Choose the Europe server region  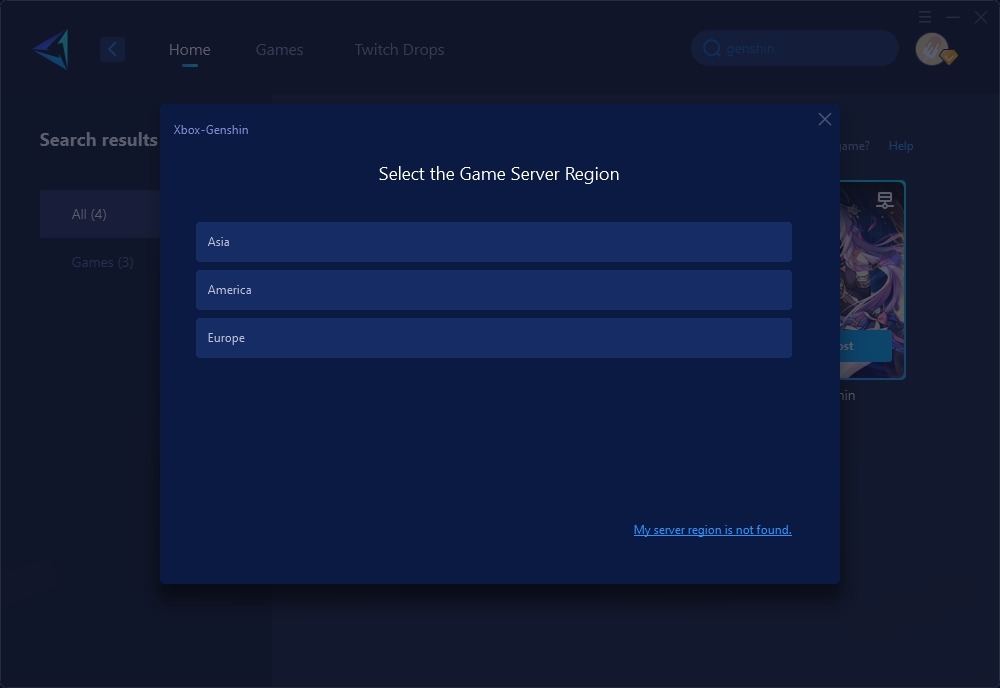pyautogui.click(x=494, y=338)
